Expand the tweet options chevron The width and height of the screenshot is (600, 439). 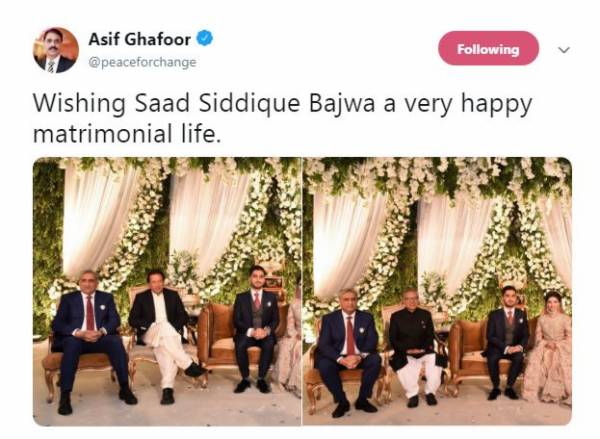(x=564, y=50)
